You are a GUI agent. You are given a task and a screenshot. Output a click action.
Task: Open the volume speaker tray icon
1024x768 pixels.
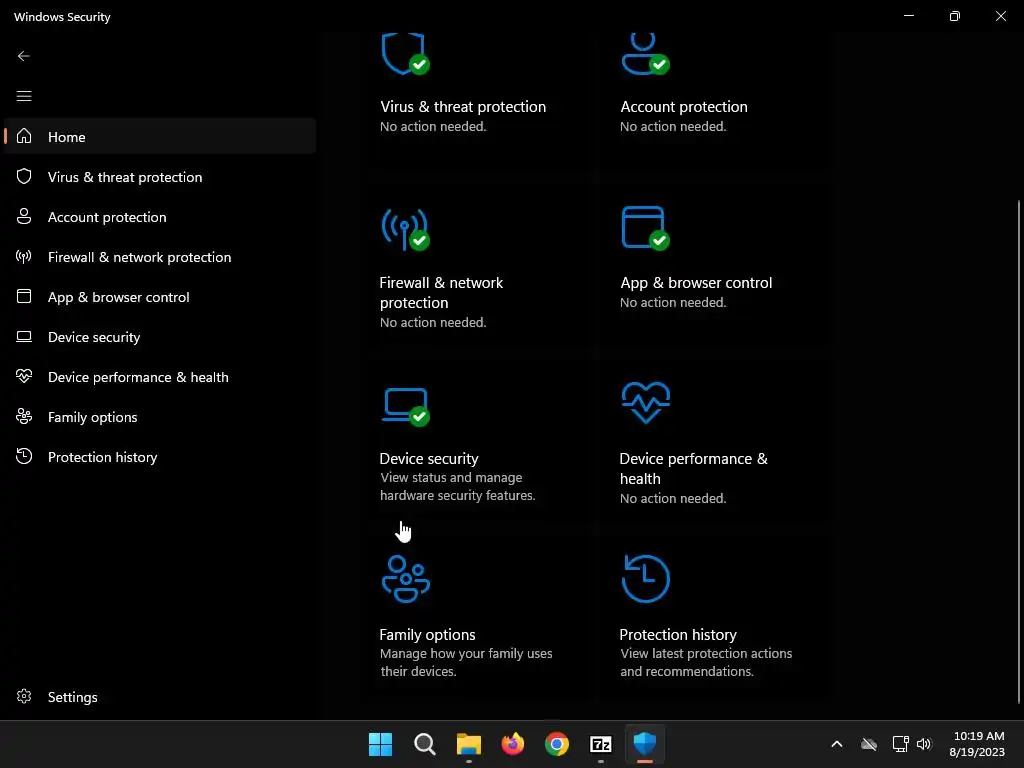(923, 744)
